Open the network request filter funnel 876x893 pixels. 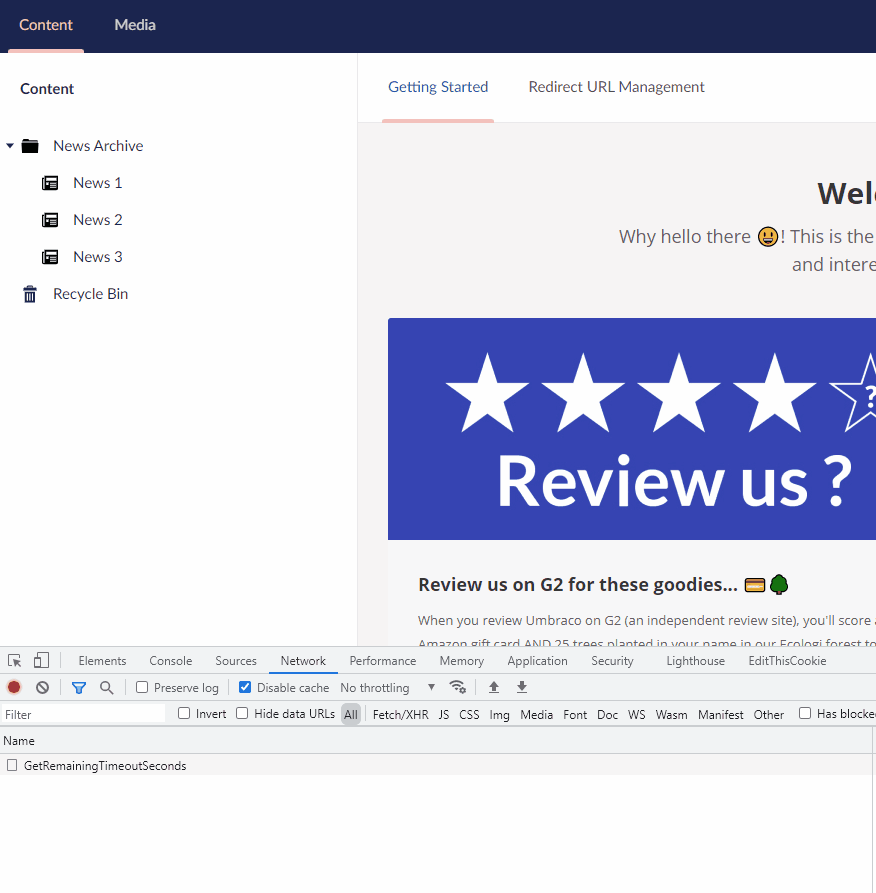point(79,687)
